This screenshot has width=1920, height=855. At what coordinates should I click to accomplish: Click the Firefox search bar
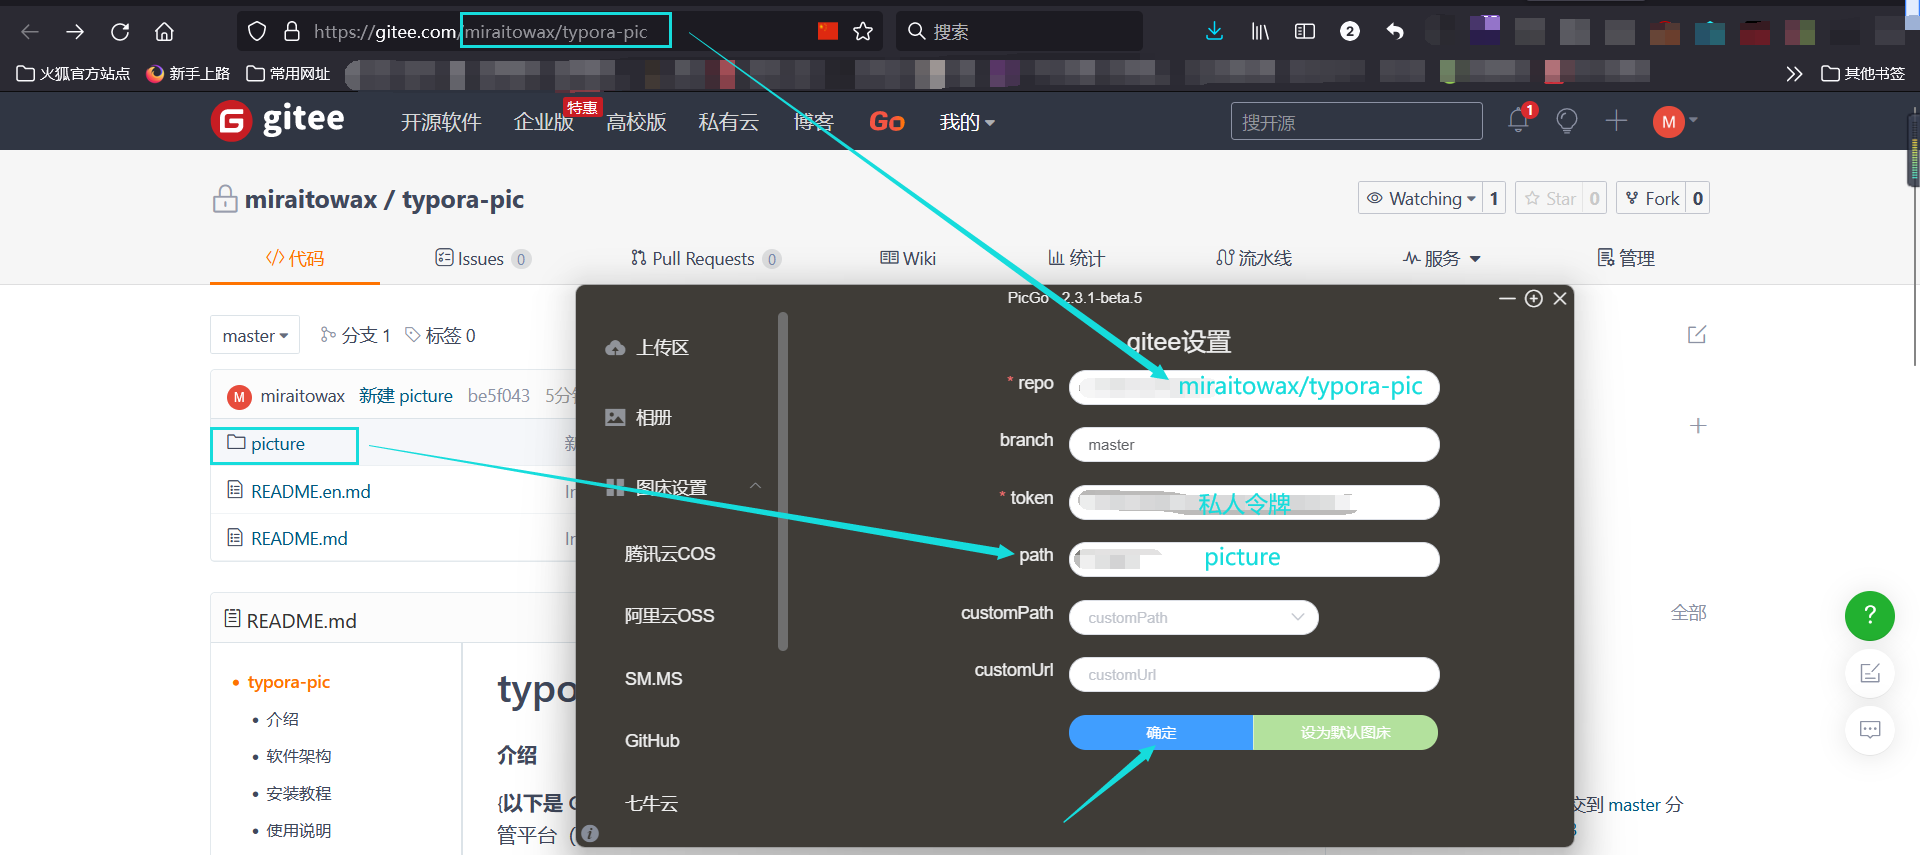pyautogui.click(x=1019, y=32)
